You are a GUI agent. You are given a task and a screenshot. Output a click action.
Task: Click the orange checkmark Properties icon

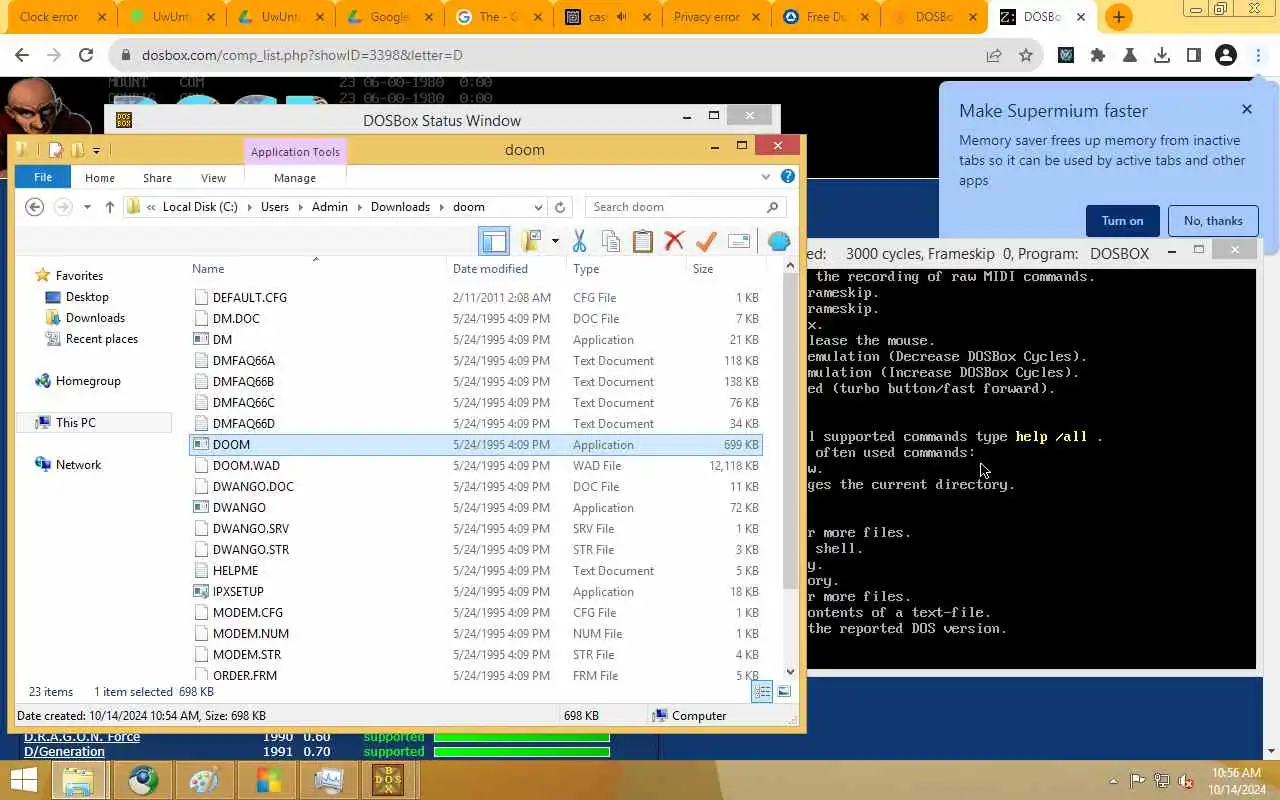point(706,241)
